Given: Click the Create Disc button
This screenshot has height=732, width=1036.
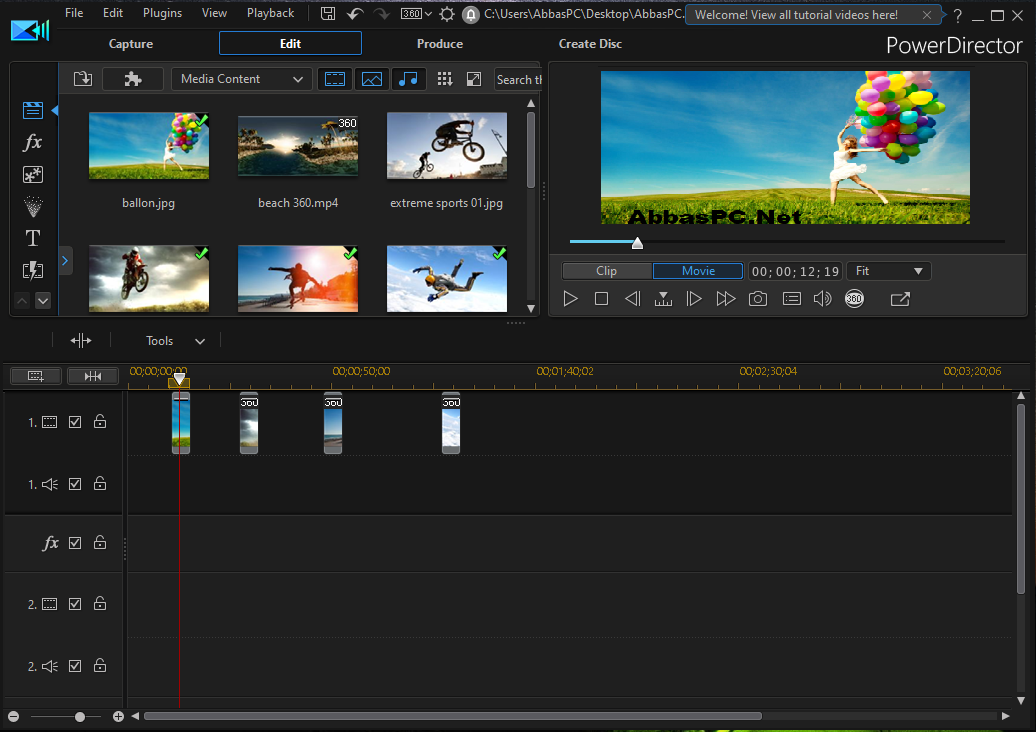Looking at the screenshot, I should (x=590, y=44).
